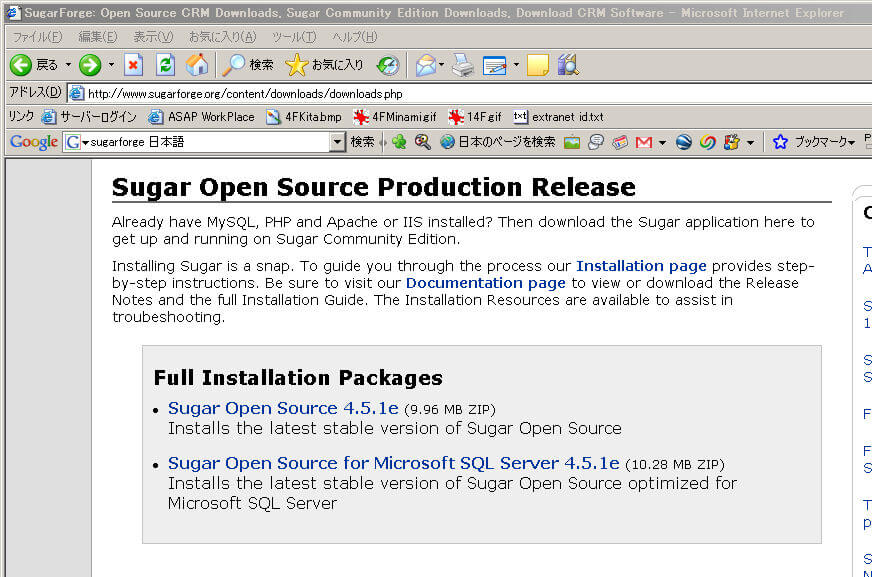The width and height of the screenshot is (872, 577).
Task: Open the ツール(T) menu
Action: [x=294, y=37]
